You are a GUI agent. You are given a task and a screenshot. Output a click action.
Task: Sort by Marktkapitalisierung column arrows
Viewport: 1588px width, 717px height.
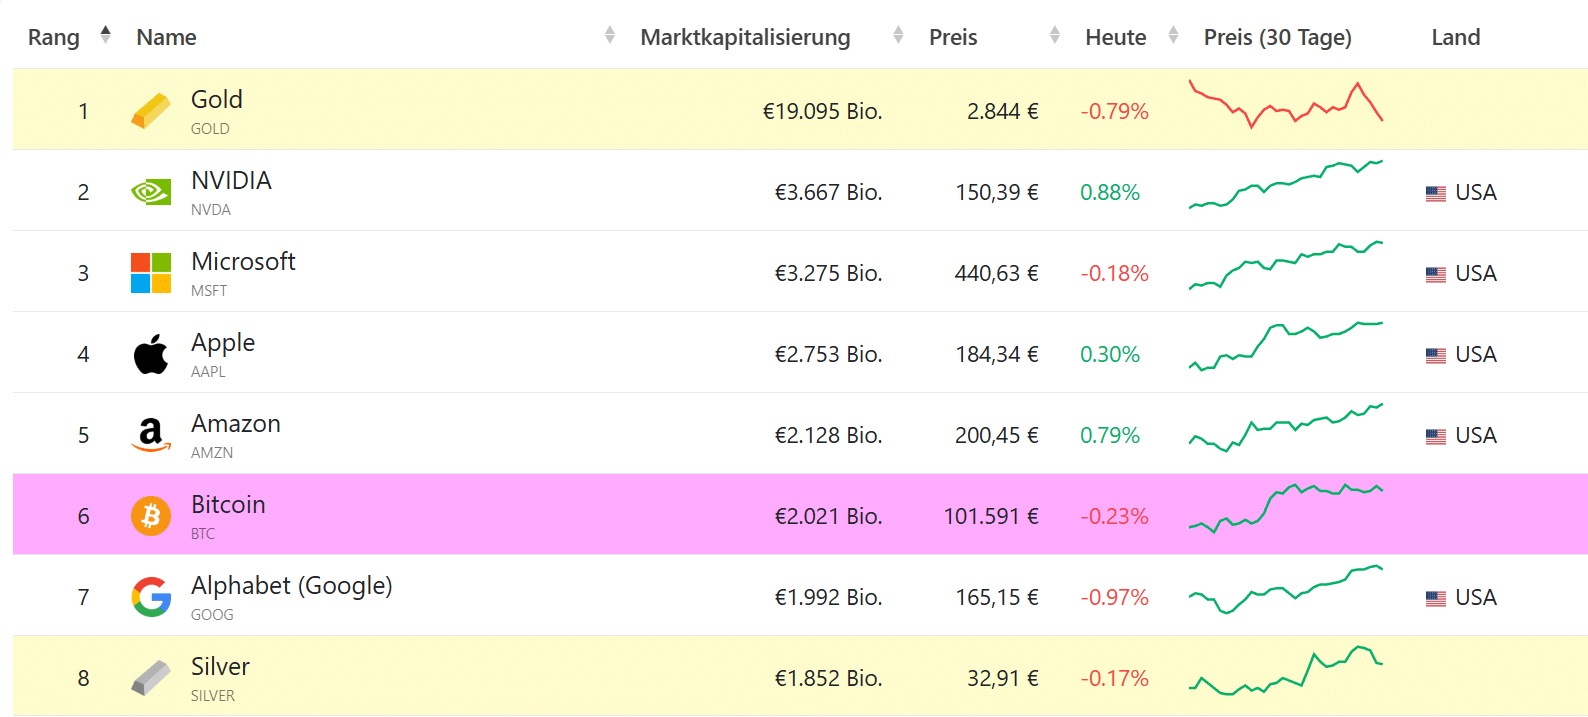point(898,36)
